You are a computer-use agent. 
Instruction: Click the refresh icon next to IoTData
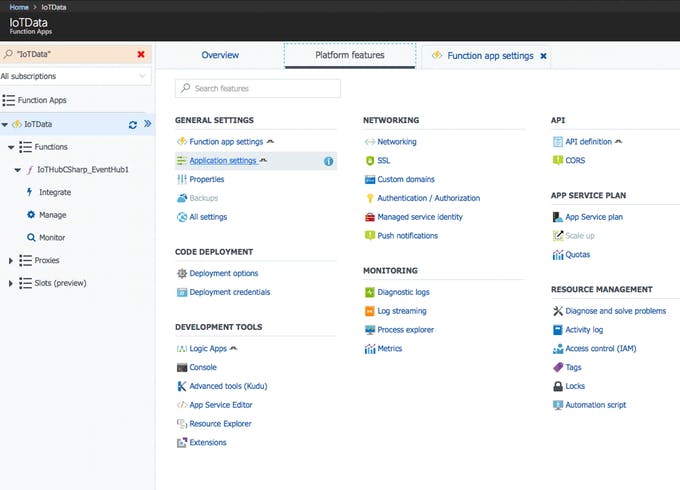click(132, 125)
